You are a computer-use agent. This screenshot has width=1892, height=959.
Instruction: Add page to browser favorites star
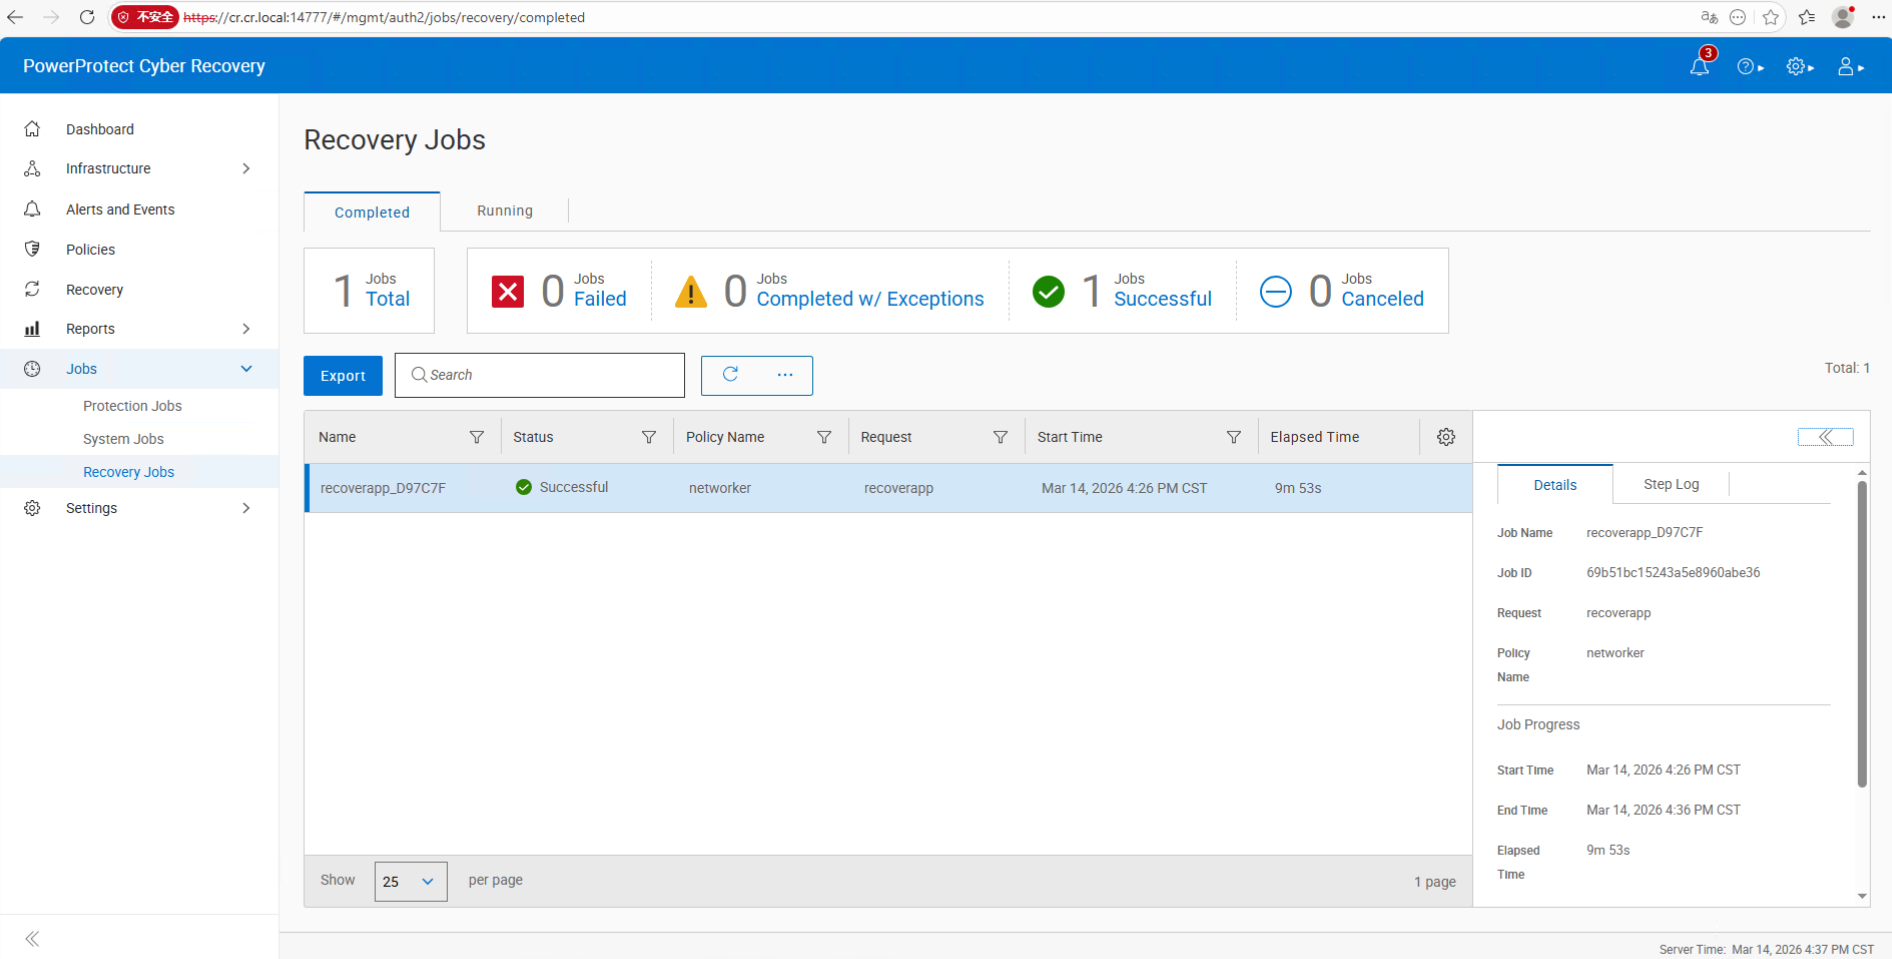click(1771, 17)
